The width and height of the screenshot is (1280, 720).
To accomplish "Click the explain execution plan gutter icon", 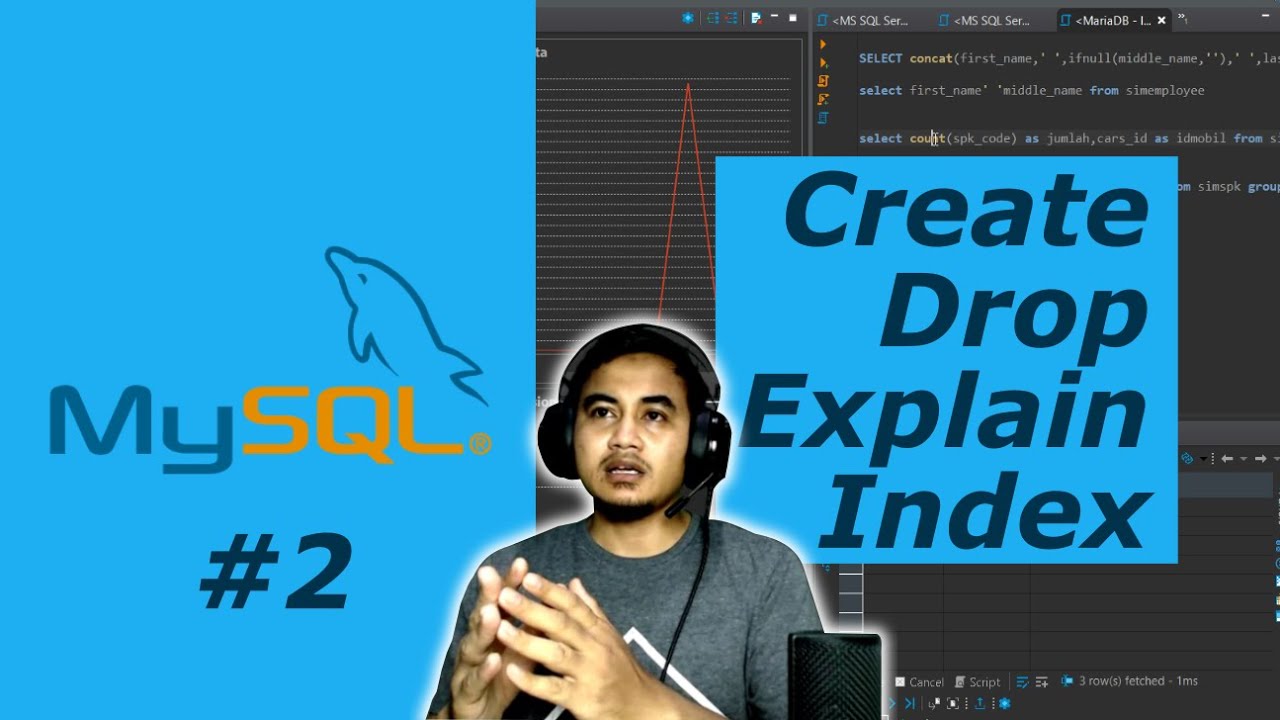I will [823, 99].
